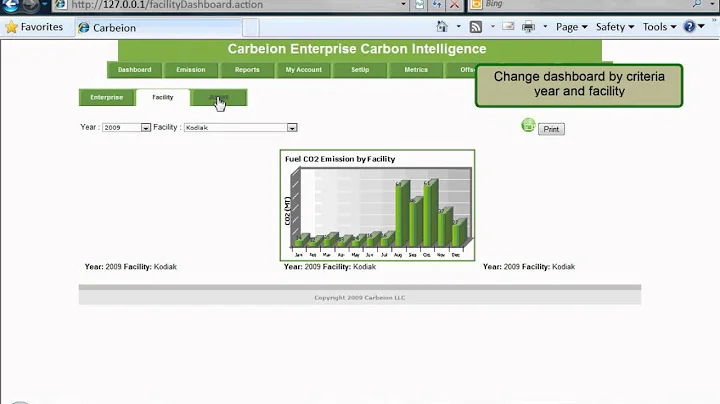Image resolution: width=720 pixels, height=404 pixels.
Task: Open the Dashboard menu item
Action: pos(135,70)
